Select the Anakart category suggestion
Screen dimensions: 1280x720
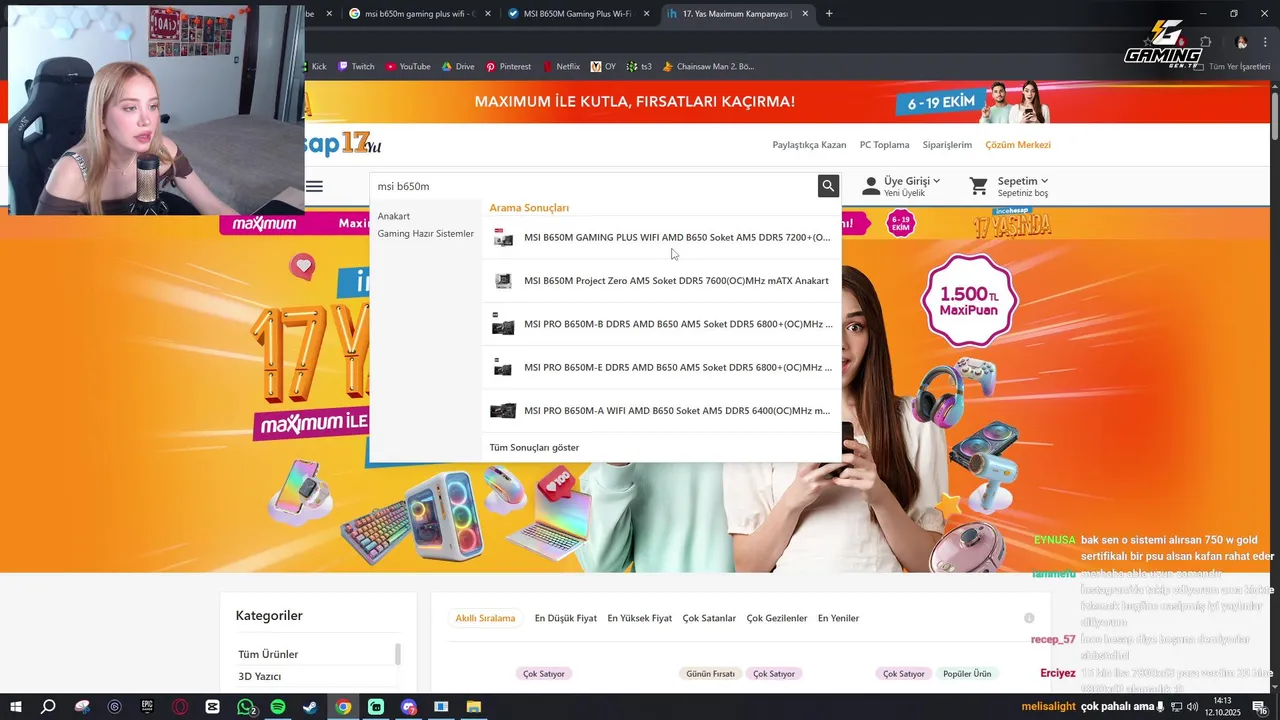[x=394, y=216]
